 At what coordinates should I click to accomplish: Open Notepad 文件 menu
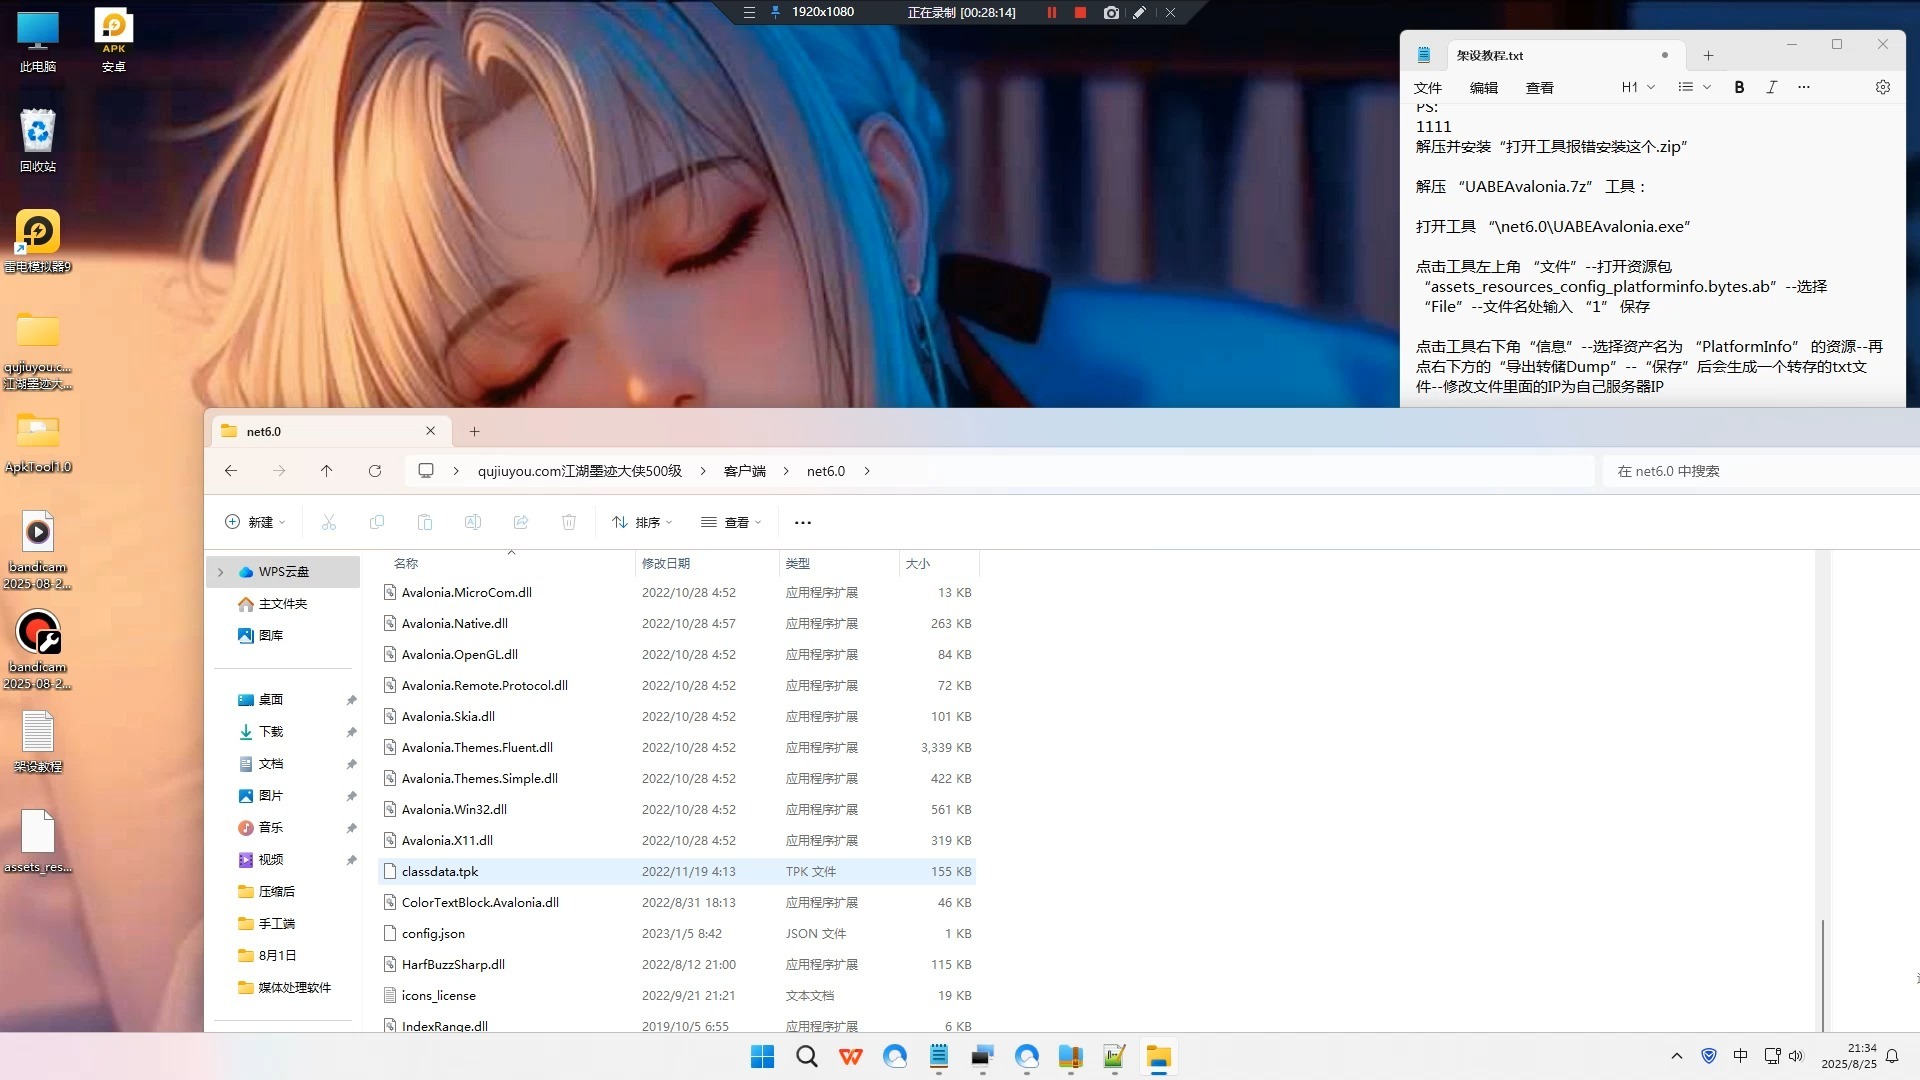coord(1427,88)
